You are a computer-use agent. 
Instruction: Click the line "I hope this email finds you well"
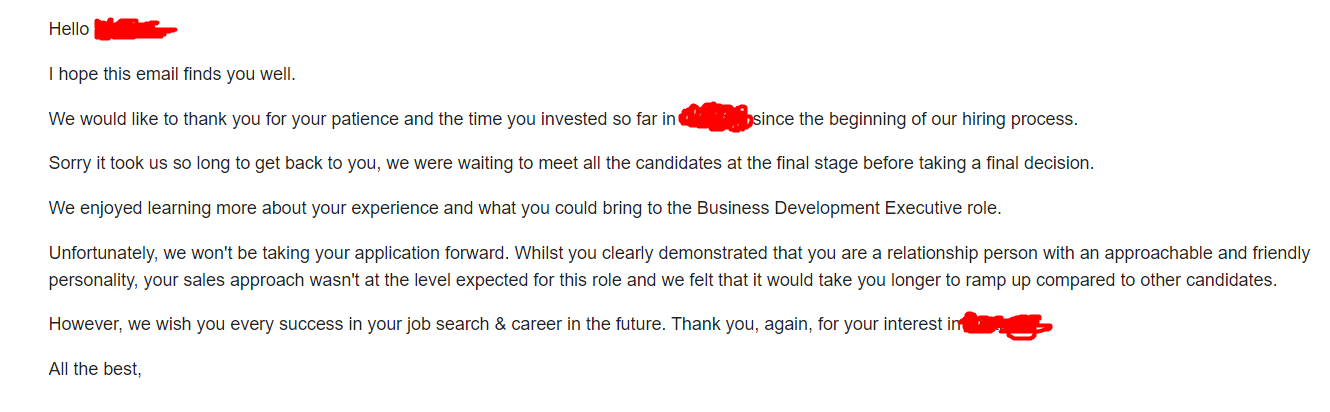[172, 74]
